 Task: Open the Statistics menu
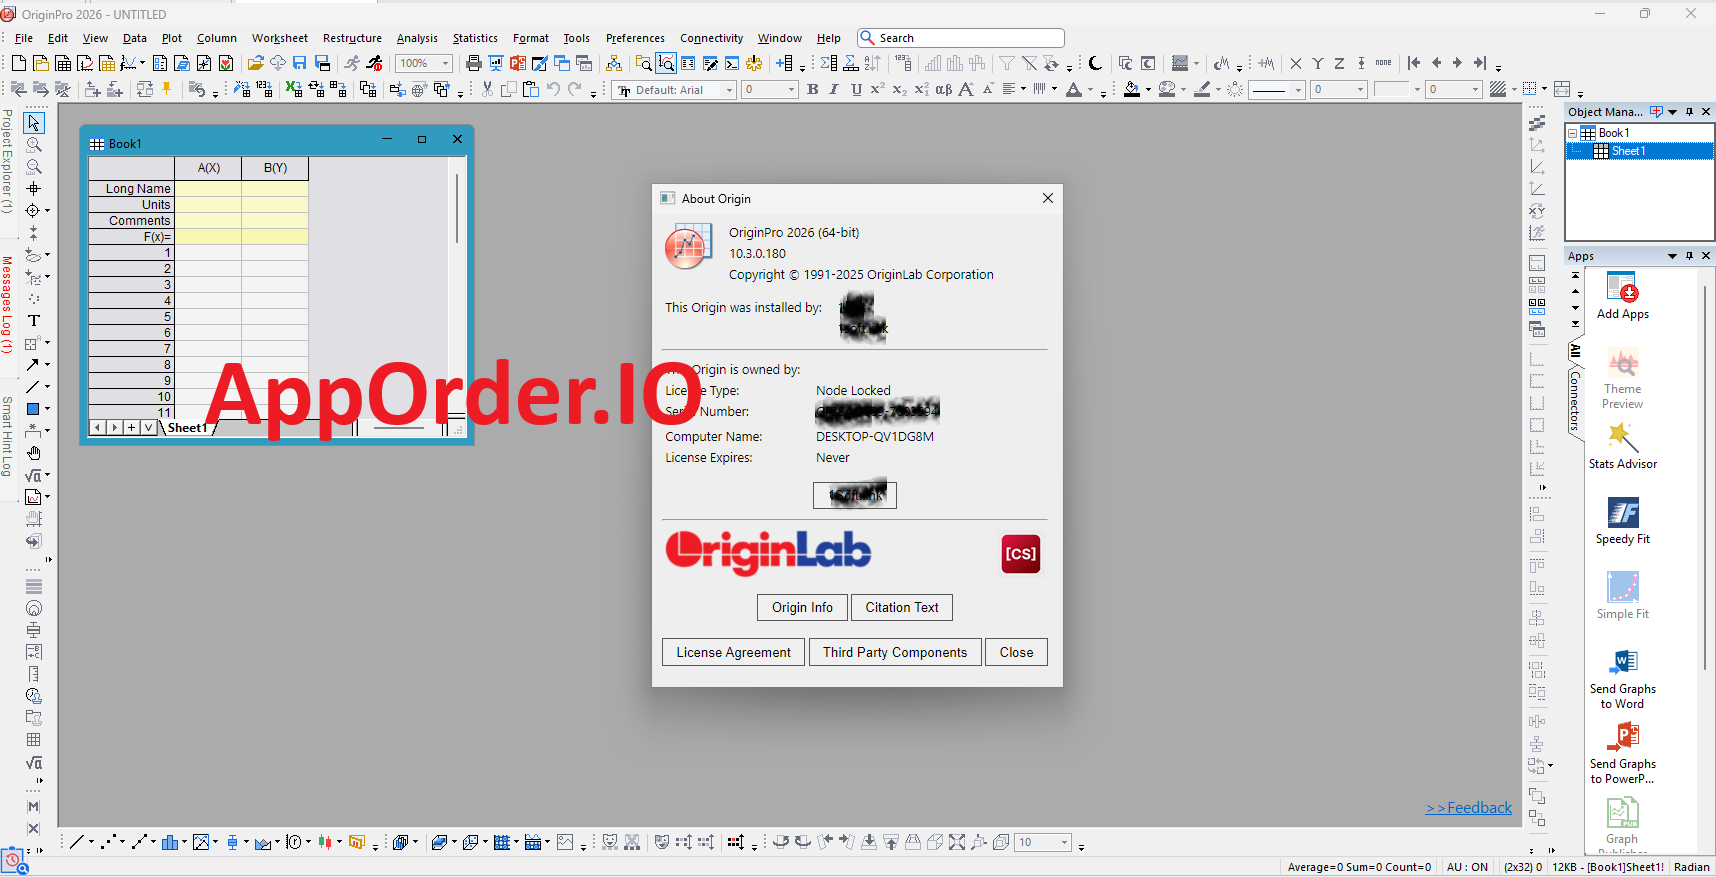475,38
